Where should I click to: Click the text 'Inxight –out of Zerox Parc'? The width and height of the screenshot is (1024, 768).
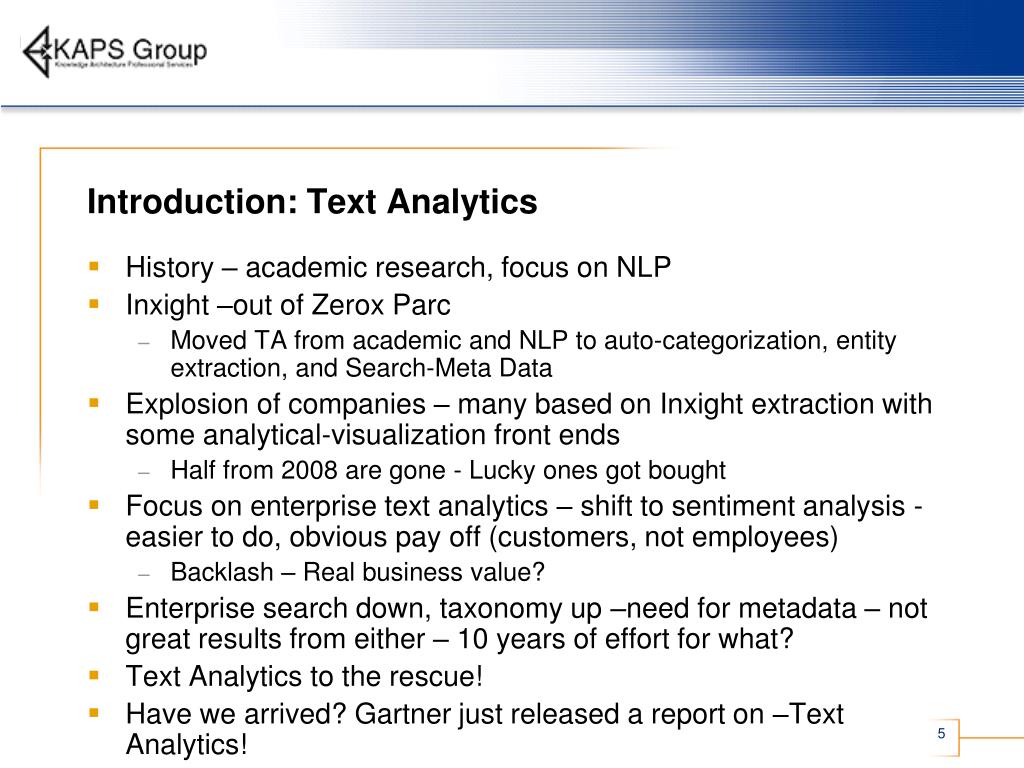pos(288,304)
